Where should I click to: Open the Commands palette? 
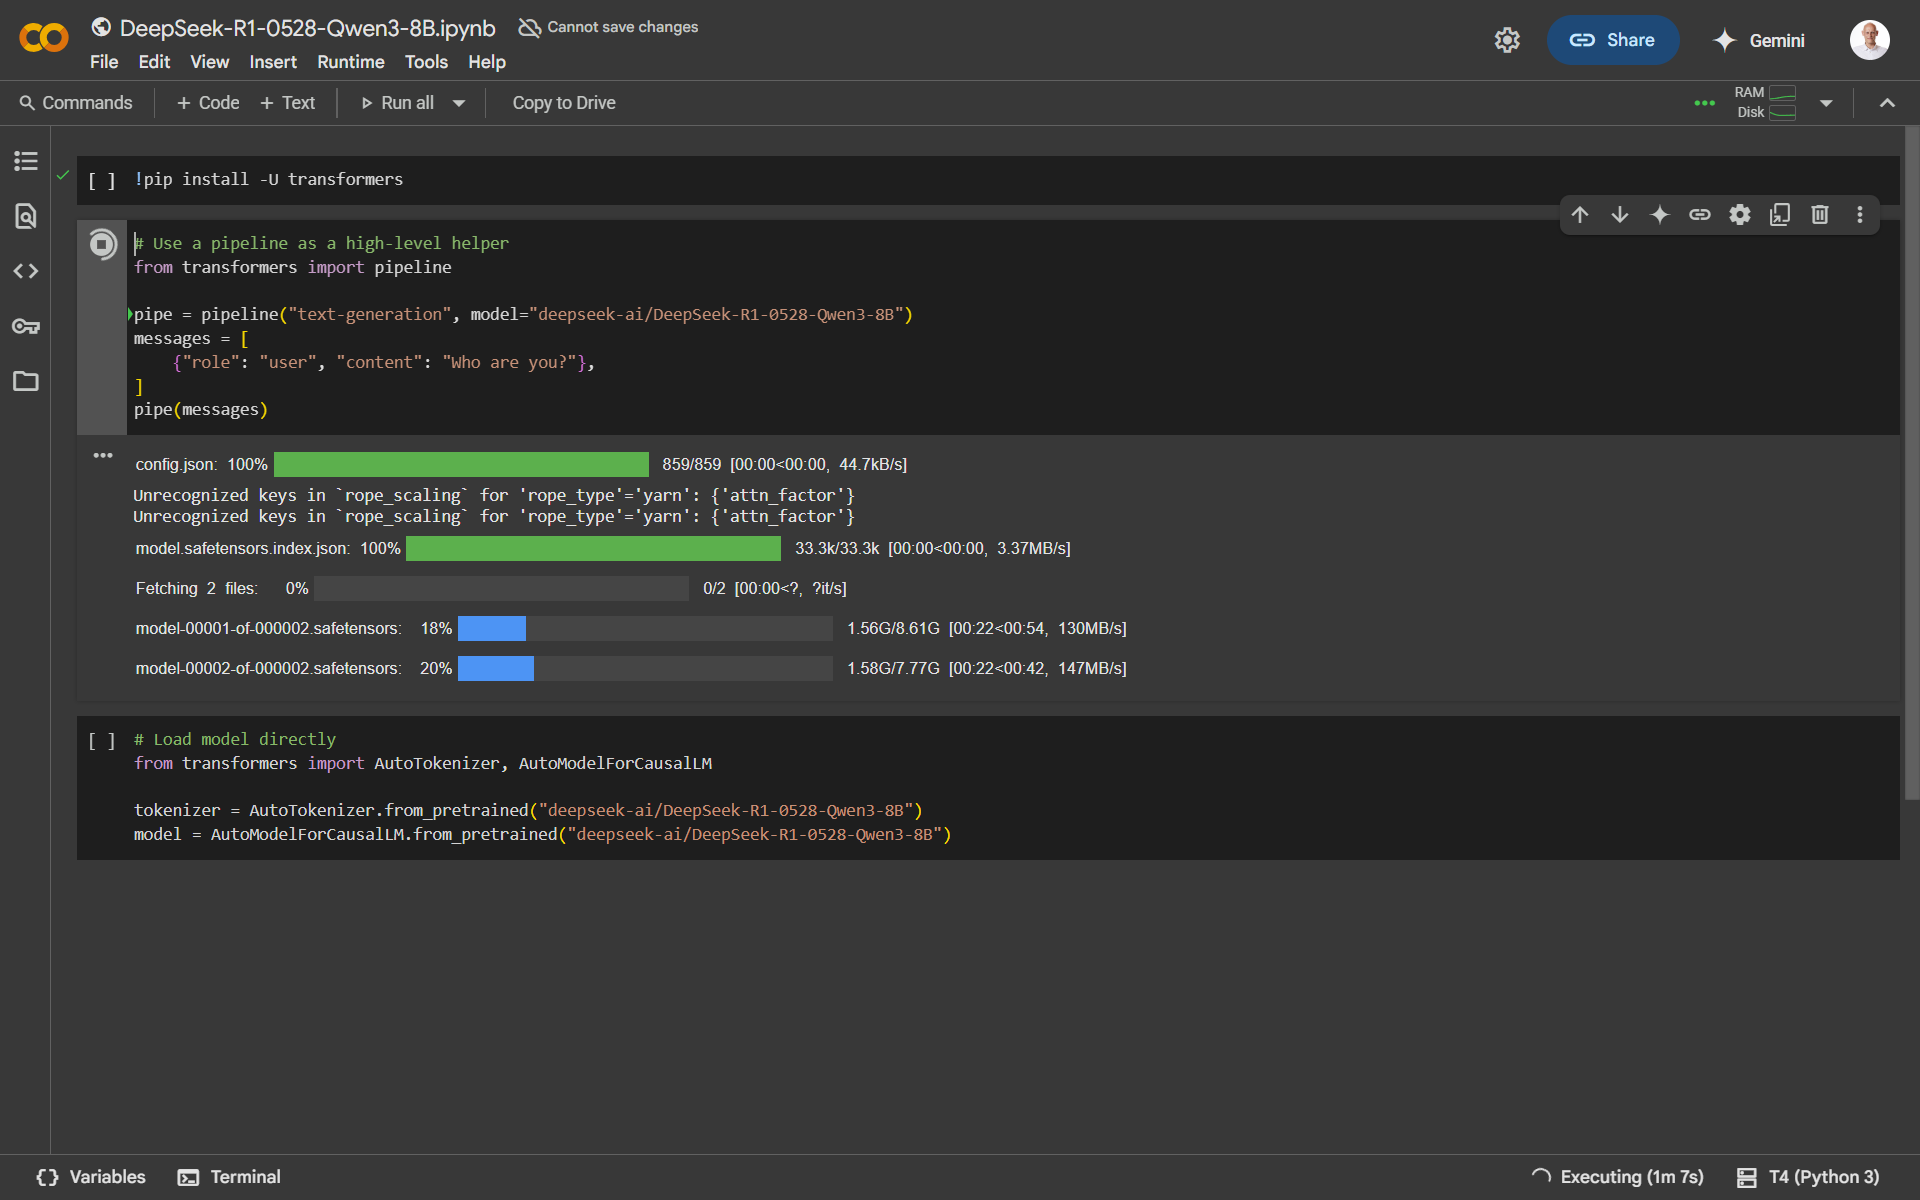pyautogui.click(x=76, y=103)
